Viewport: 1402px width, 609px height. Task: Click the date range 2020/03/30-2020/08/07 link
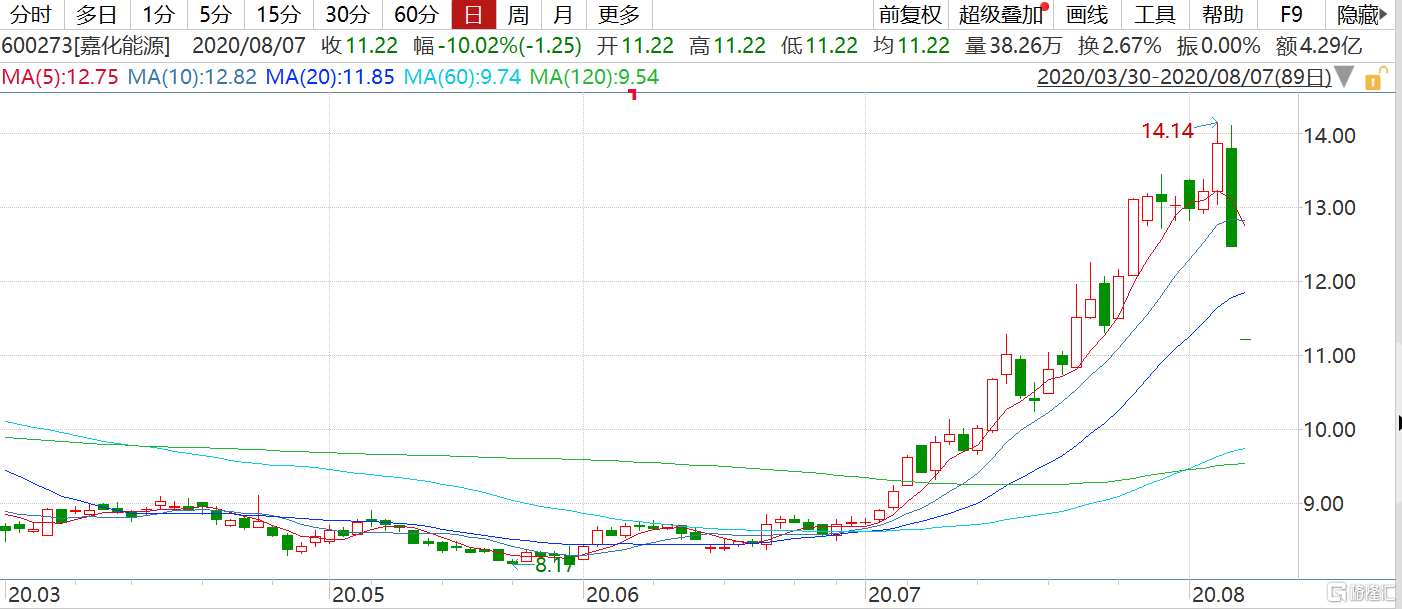pyautogui.click(x=1184, y=77)
